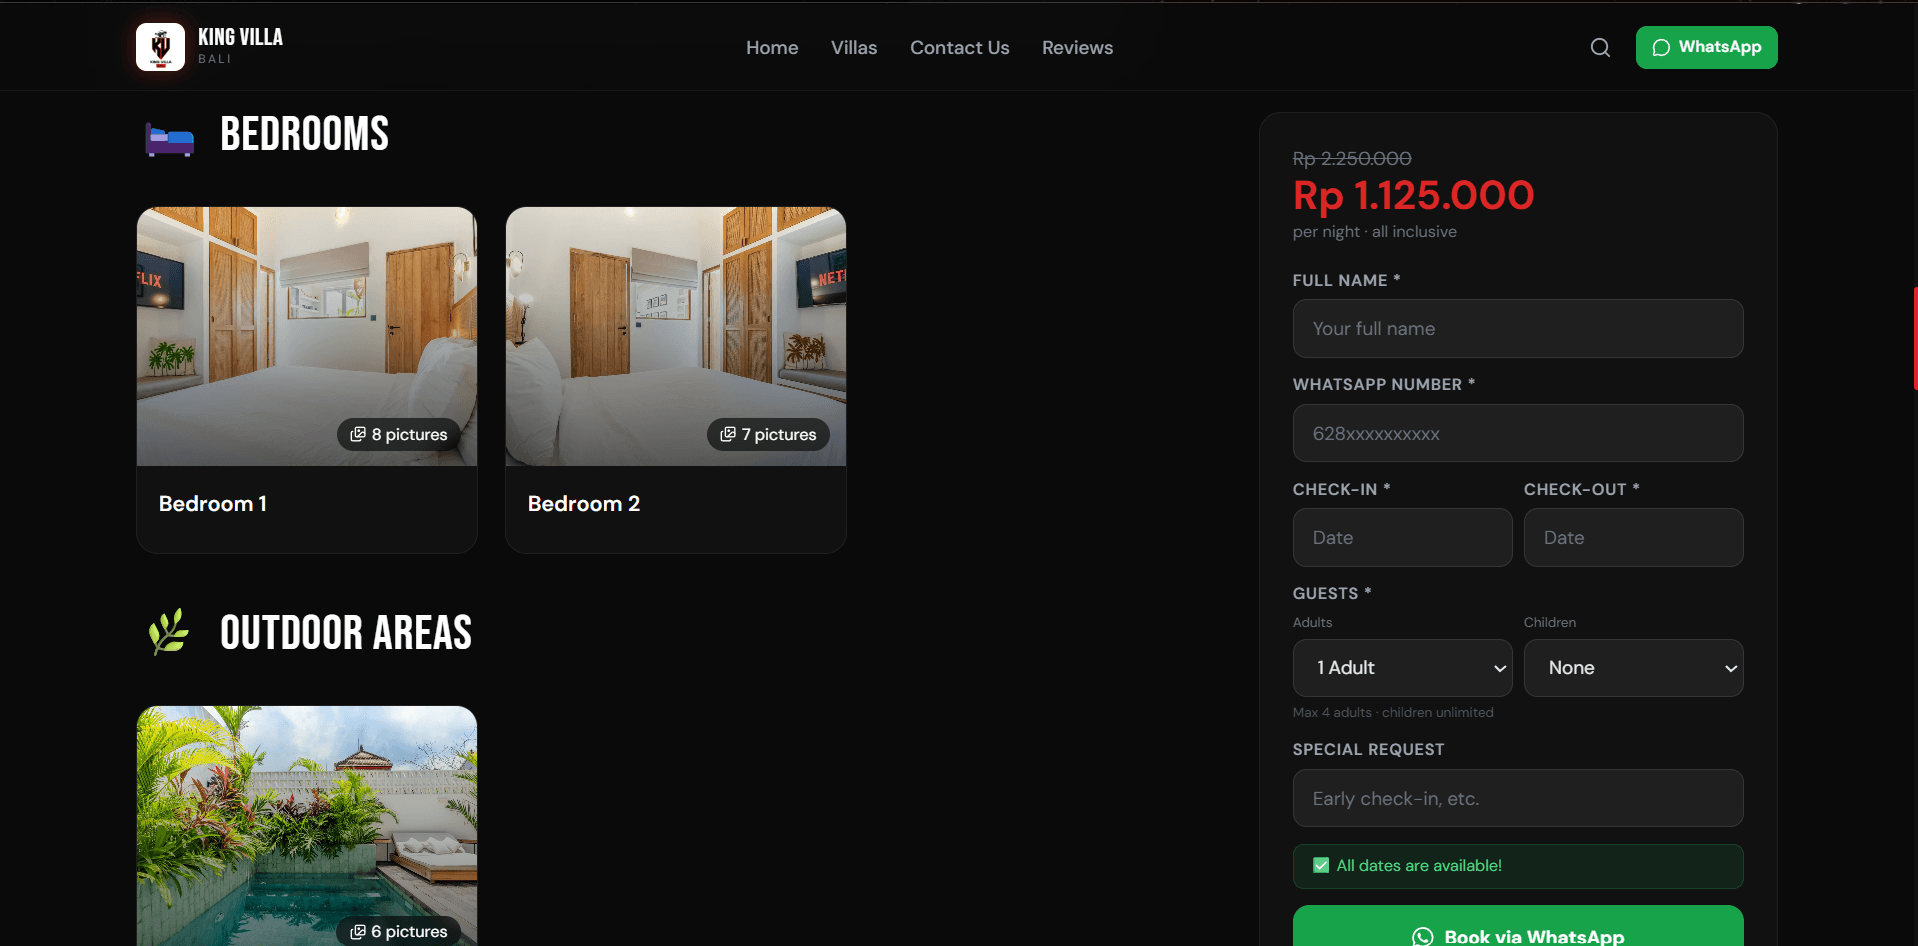Click 'All dates are available!' message
This screenshot has width=1918, height=946.
[1419, 865]
